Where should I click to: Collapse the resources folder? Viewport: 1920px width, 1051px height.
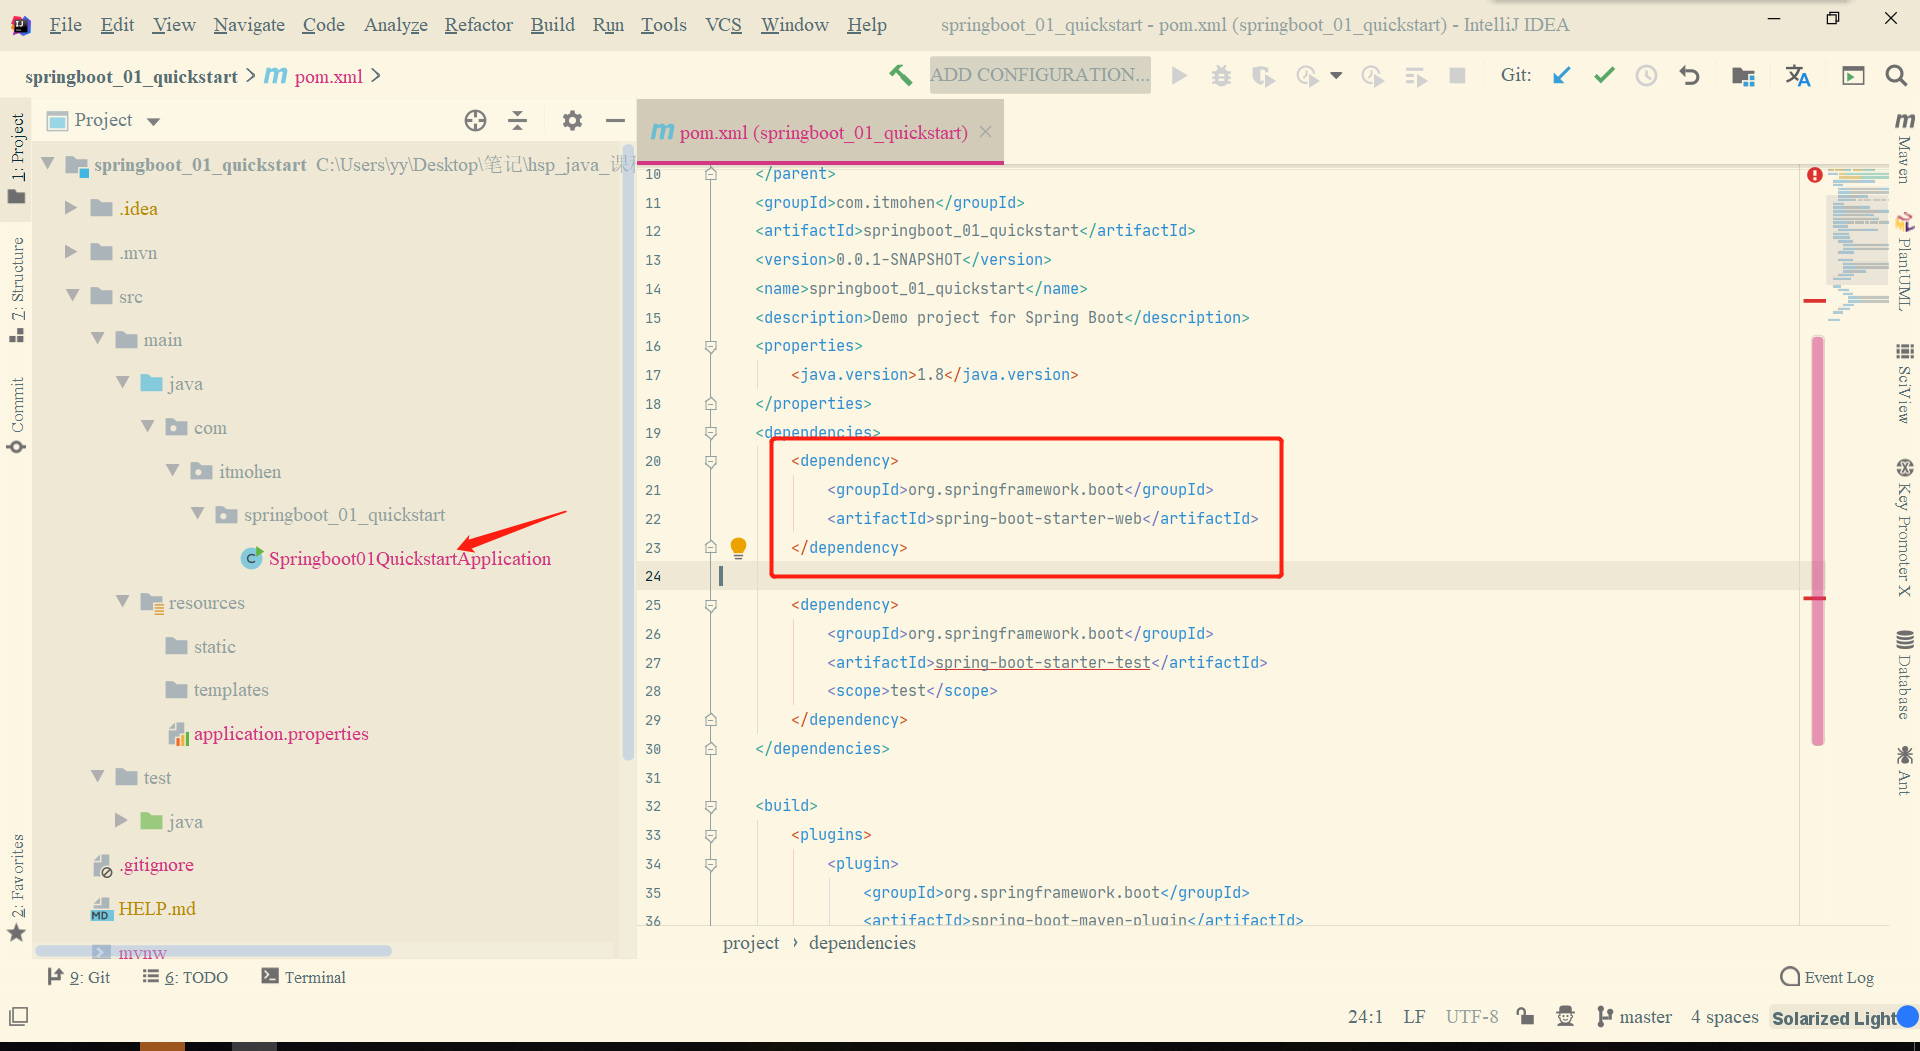click(122, 602)
